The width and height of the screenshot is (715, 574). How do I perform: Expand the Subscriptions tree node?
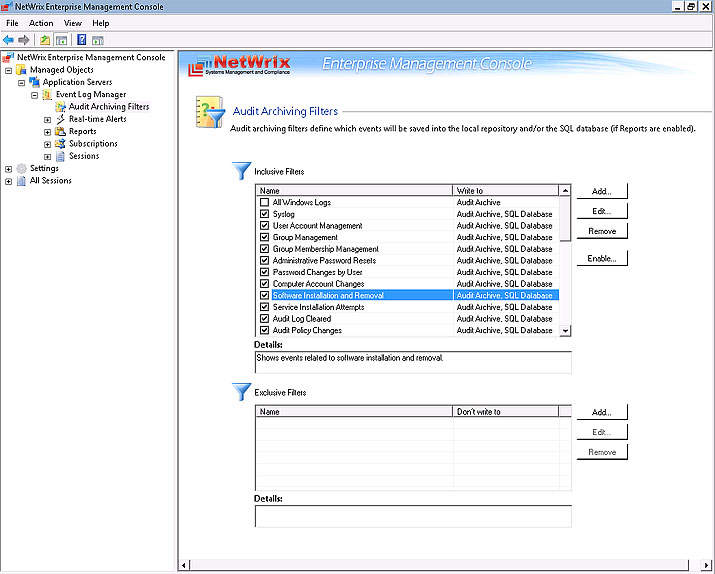click(47, 145)
